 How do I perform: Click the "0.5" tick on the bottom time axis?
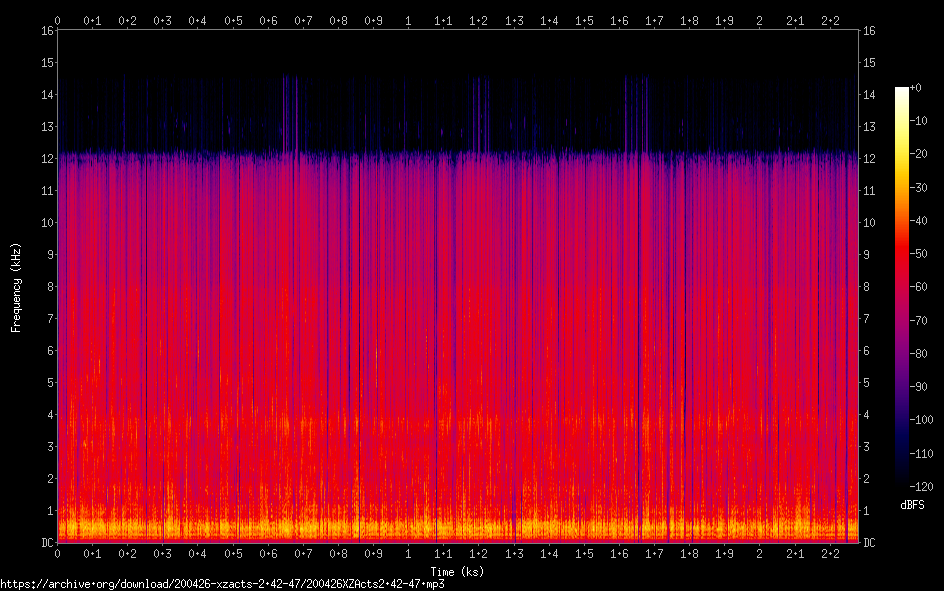click(233, 554)
